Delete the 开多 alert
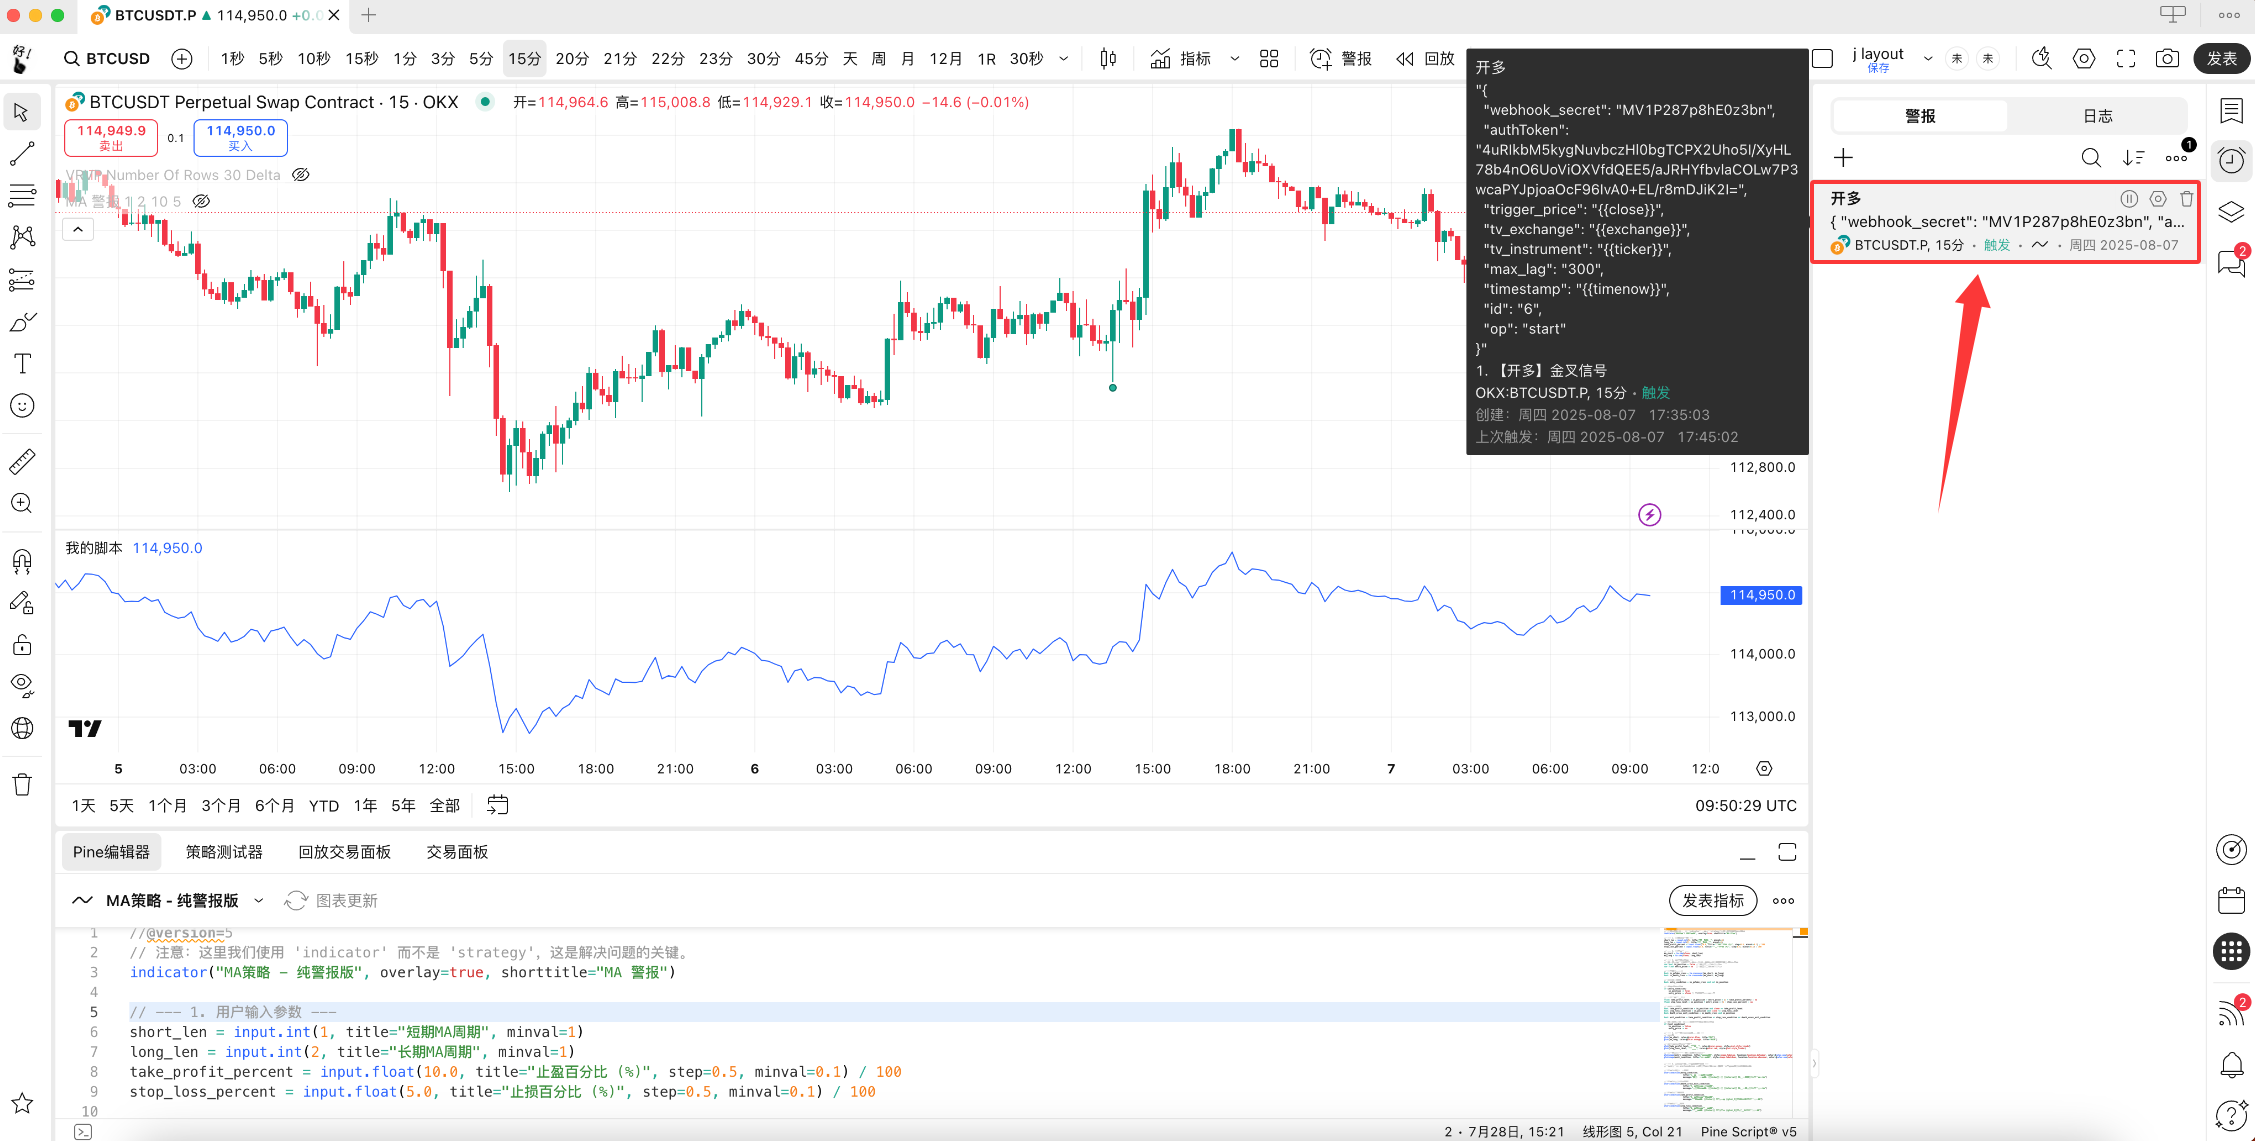This screenshot has height=1141, width=2255. click(x=2187, y=199)
